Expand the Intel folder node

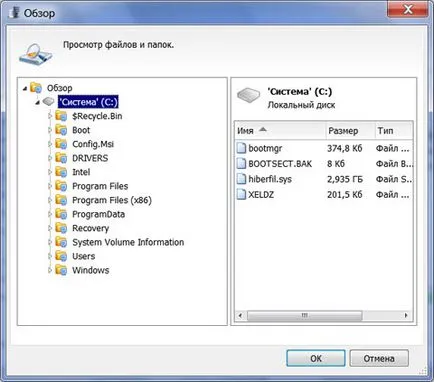click(50, 172)
